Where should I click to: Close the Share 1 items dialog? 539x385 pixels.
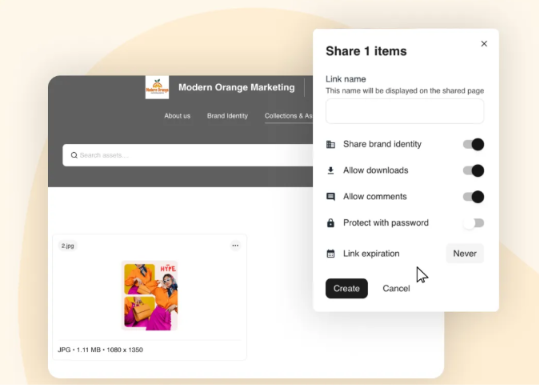coord(484,44)
